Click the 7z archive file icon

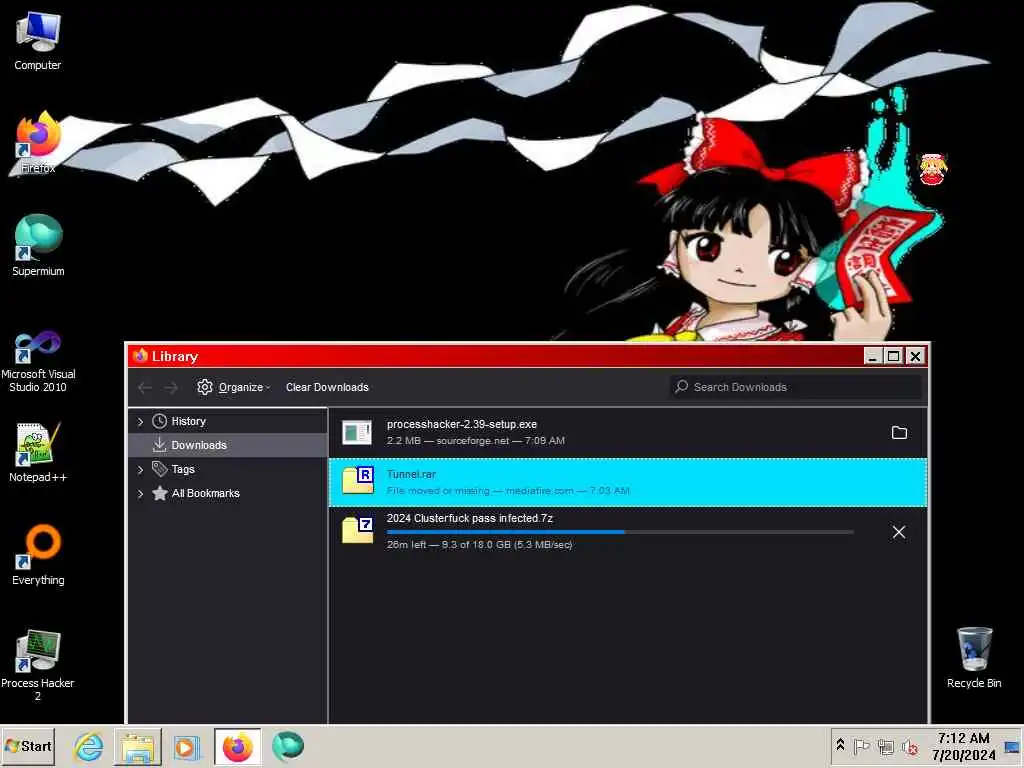pos(357,529)
